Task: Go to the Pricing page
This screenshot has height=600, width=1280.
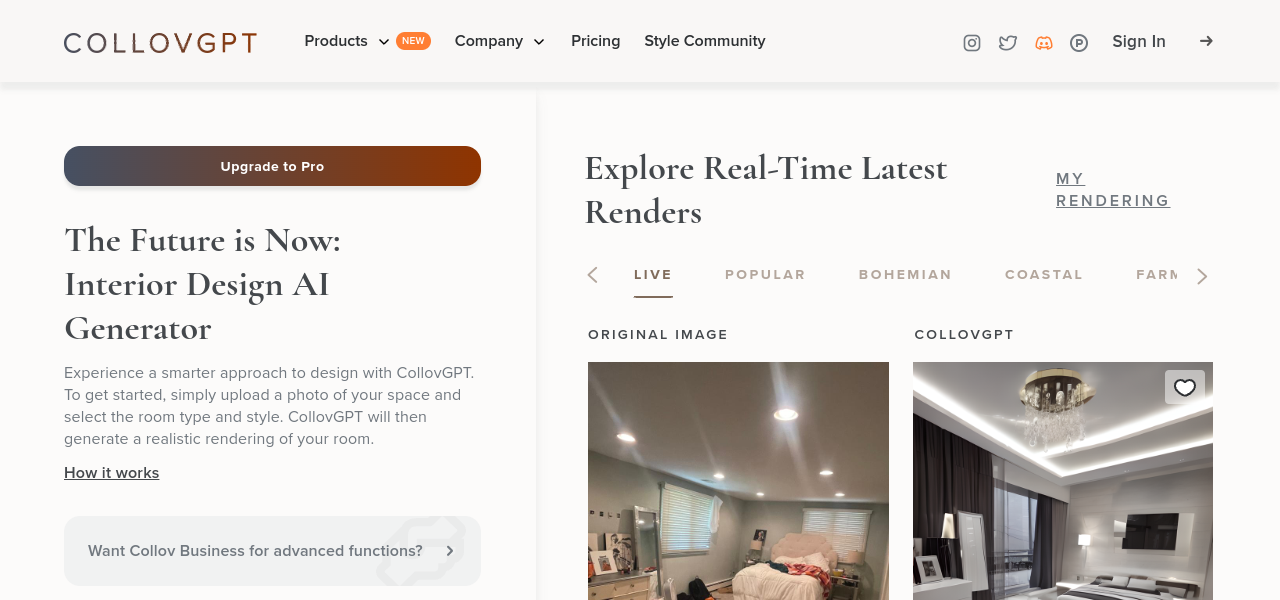Action: click(x=596, y=41)
